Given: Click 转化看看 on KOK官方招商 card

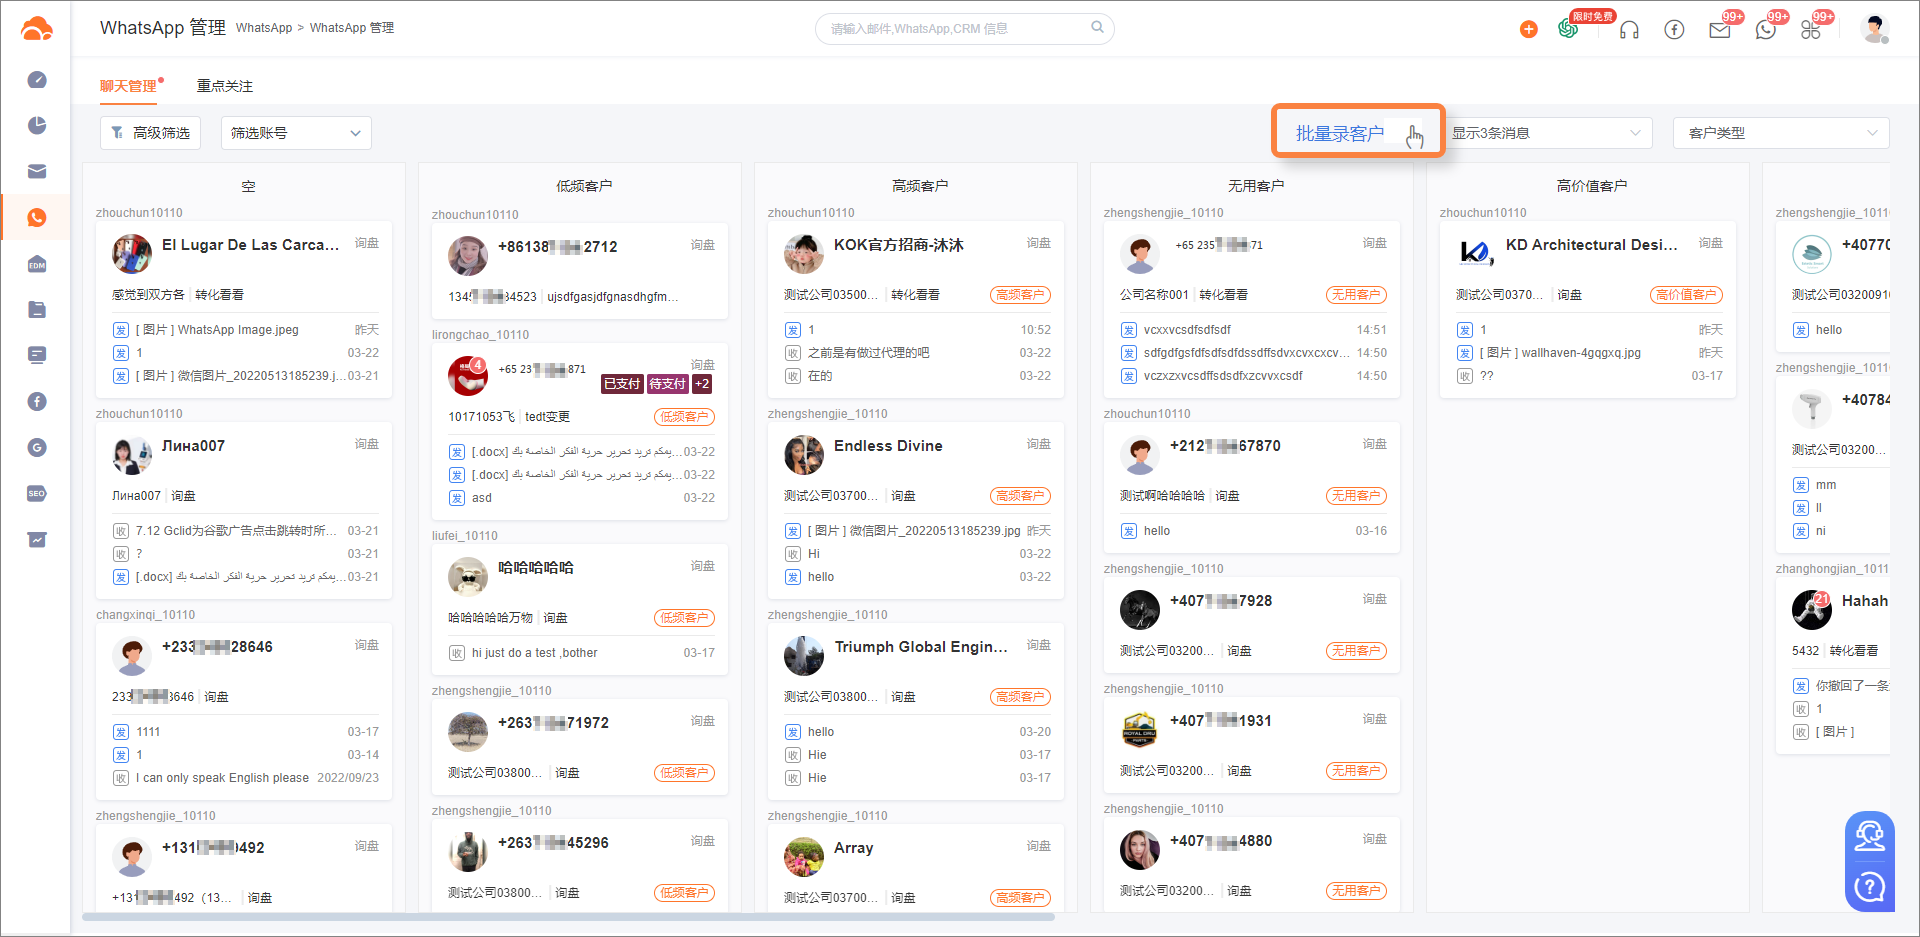Looking at the screenshot, I should pos(915,295).
